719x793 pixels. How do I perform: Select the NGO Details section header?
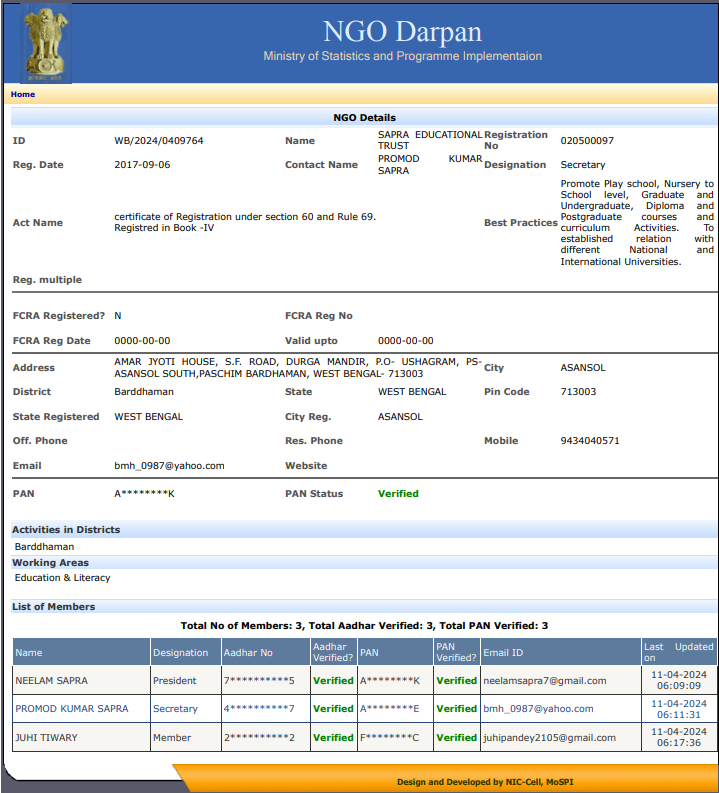[364, 118]
